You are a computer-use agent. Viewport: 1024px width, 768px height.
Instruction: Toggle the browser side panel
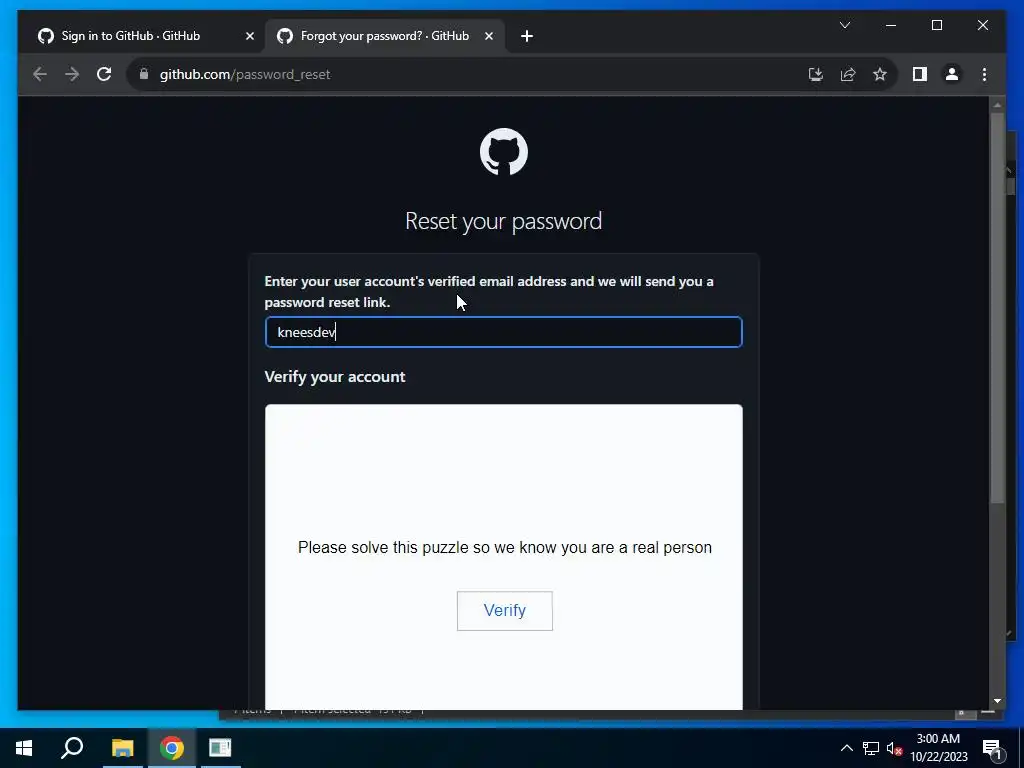[x=920, y=74]
